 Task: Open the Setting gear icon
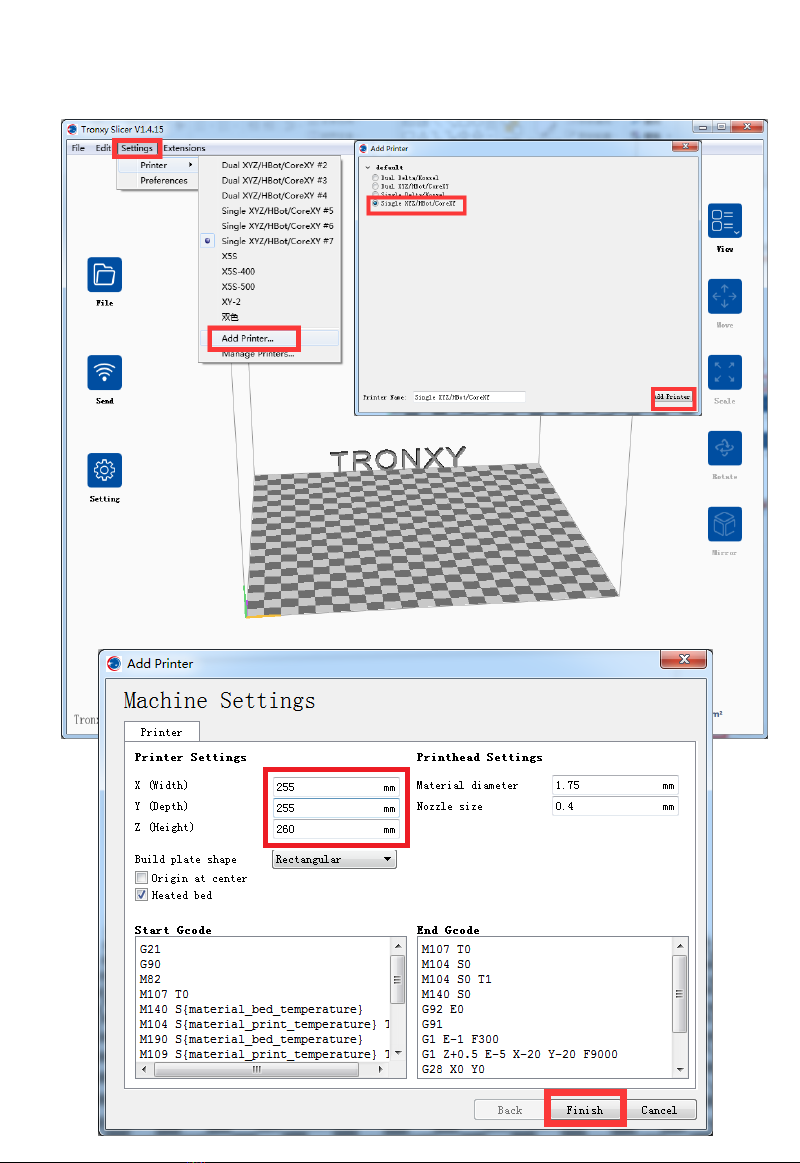[105, 470]
